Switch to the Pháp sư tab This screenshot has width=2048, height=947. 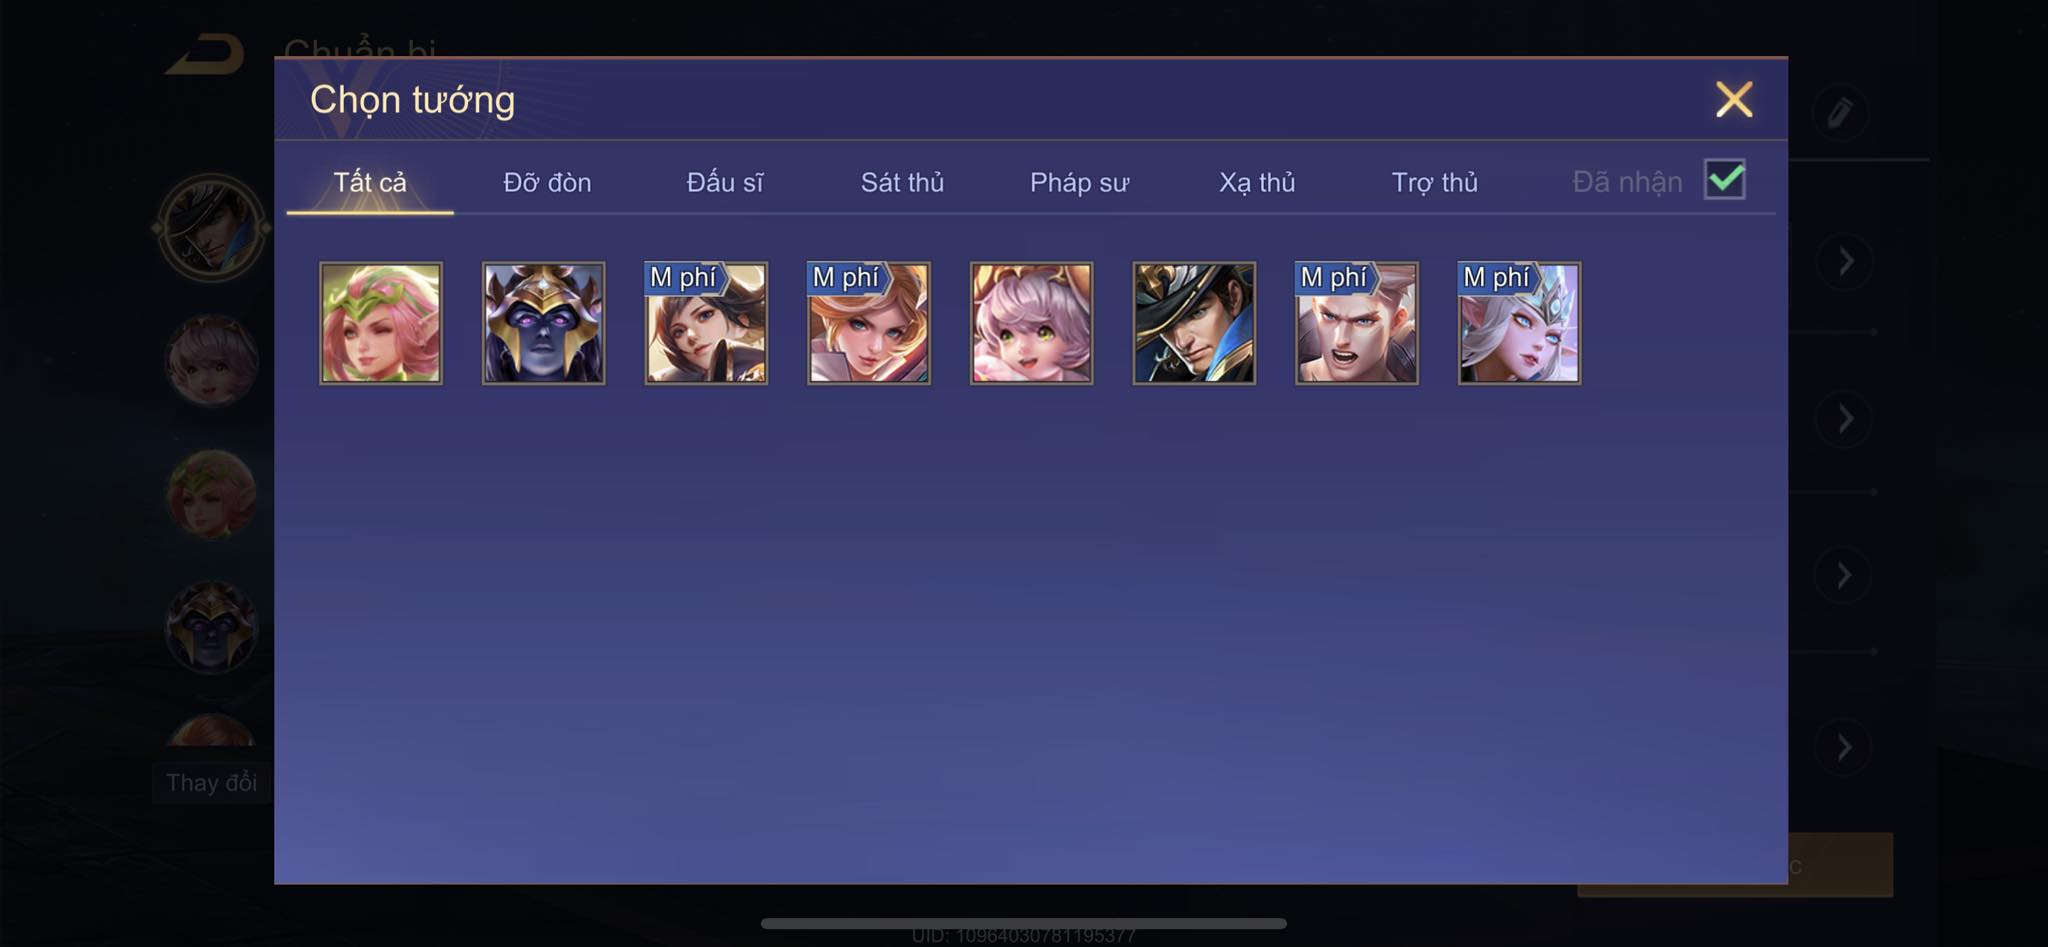[x=1080, y=182]
